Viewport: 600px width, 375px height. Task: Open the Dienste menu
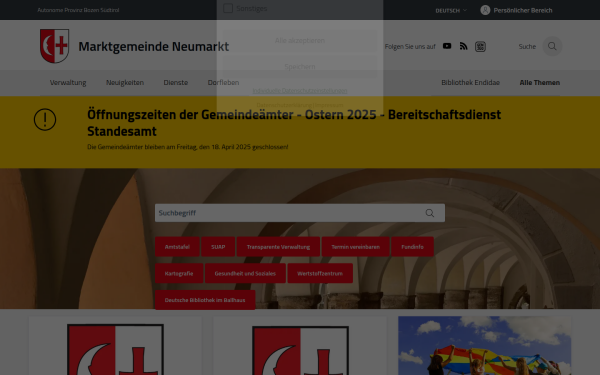point(176,82)
